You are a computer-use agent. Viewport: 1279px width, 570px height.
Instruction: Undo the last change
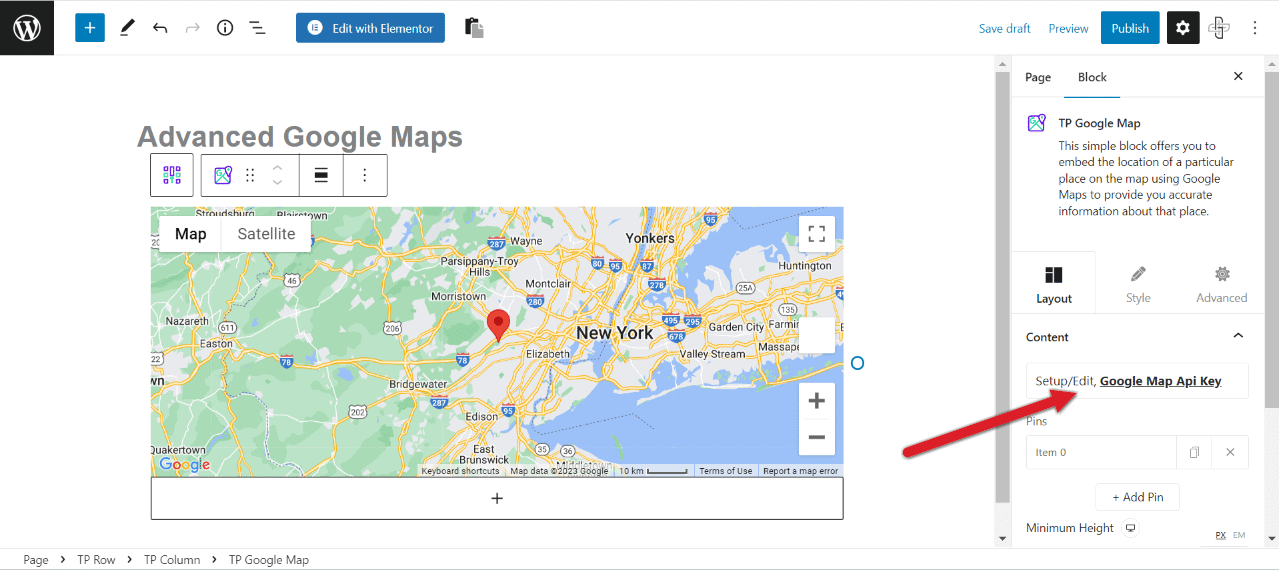tap(160, 28)
